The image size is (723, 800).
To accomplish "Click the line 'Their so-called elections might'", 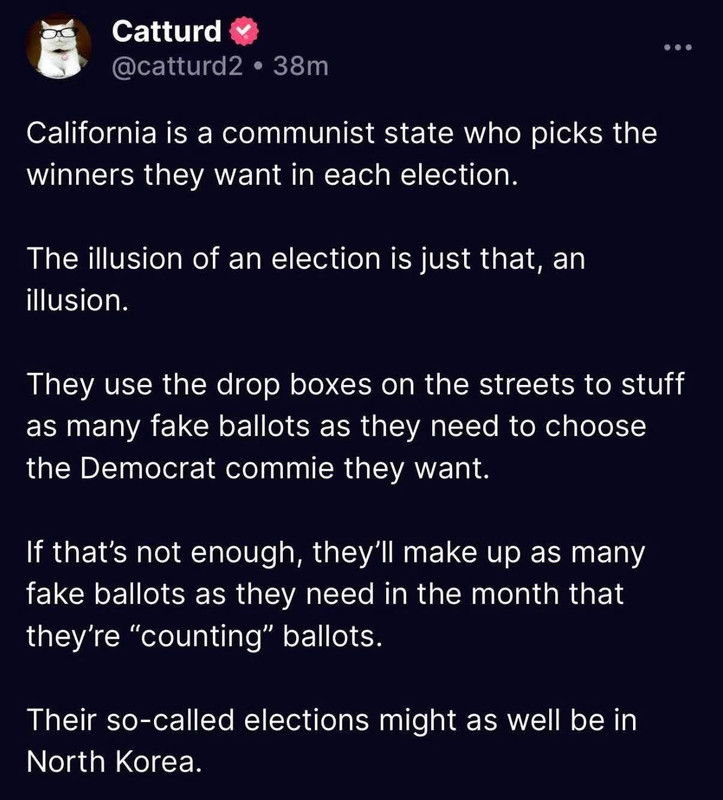I will [x=332, y=720].
